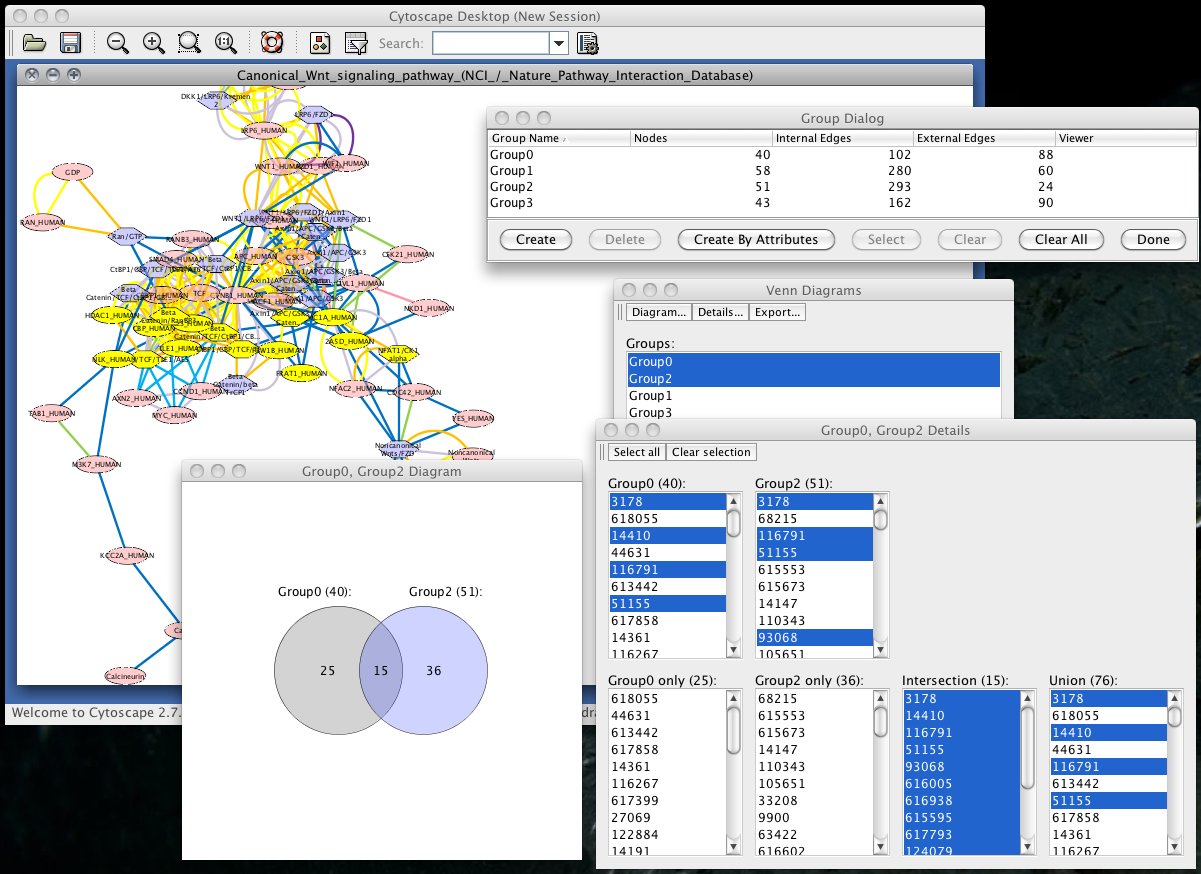Select the YES_HUMAN node
Image resolution: width=1201 pixels, height=874 pixels.
click(473, 418)
